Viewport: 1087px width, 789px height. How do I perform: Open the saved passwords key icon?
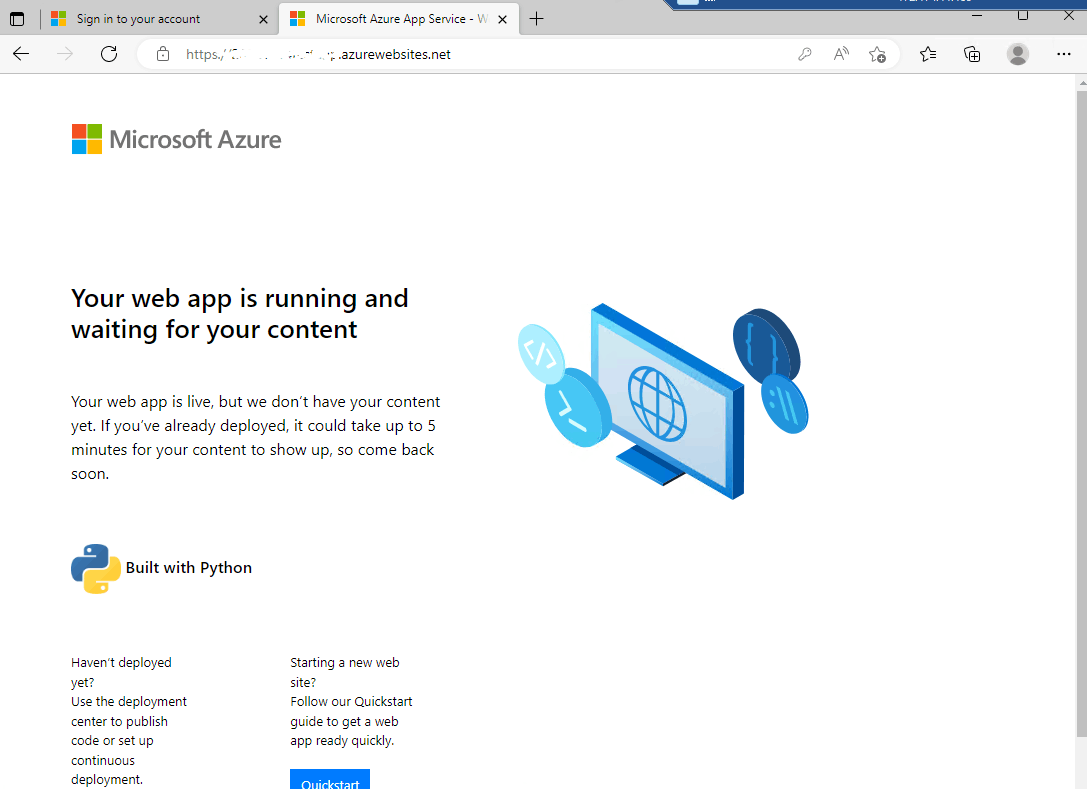pos(804,54)
